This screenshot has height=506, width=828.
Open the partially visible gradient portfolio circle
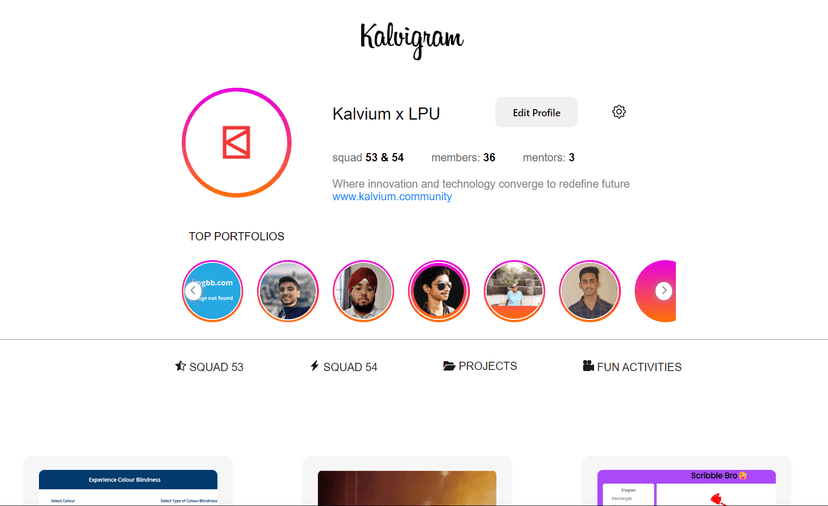point(656,291)
